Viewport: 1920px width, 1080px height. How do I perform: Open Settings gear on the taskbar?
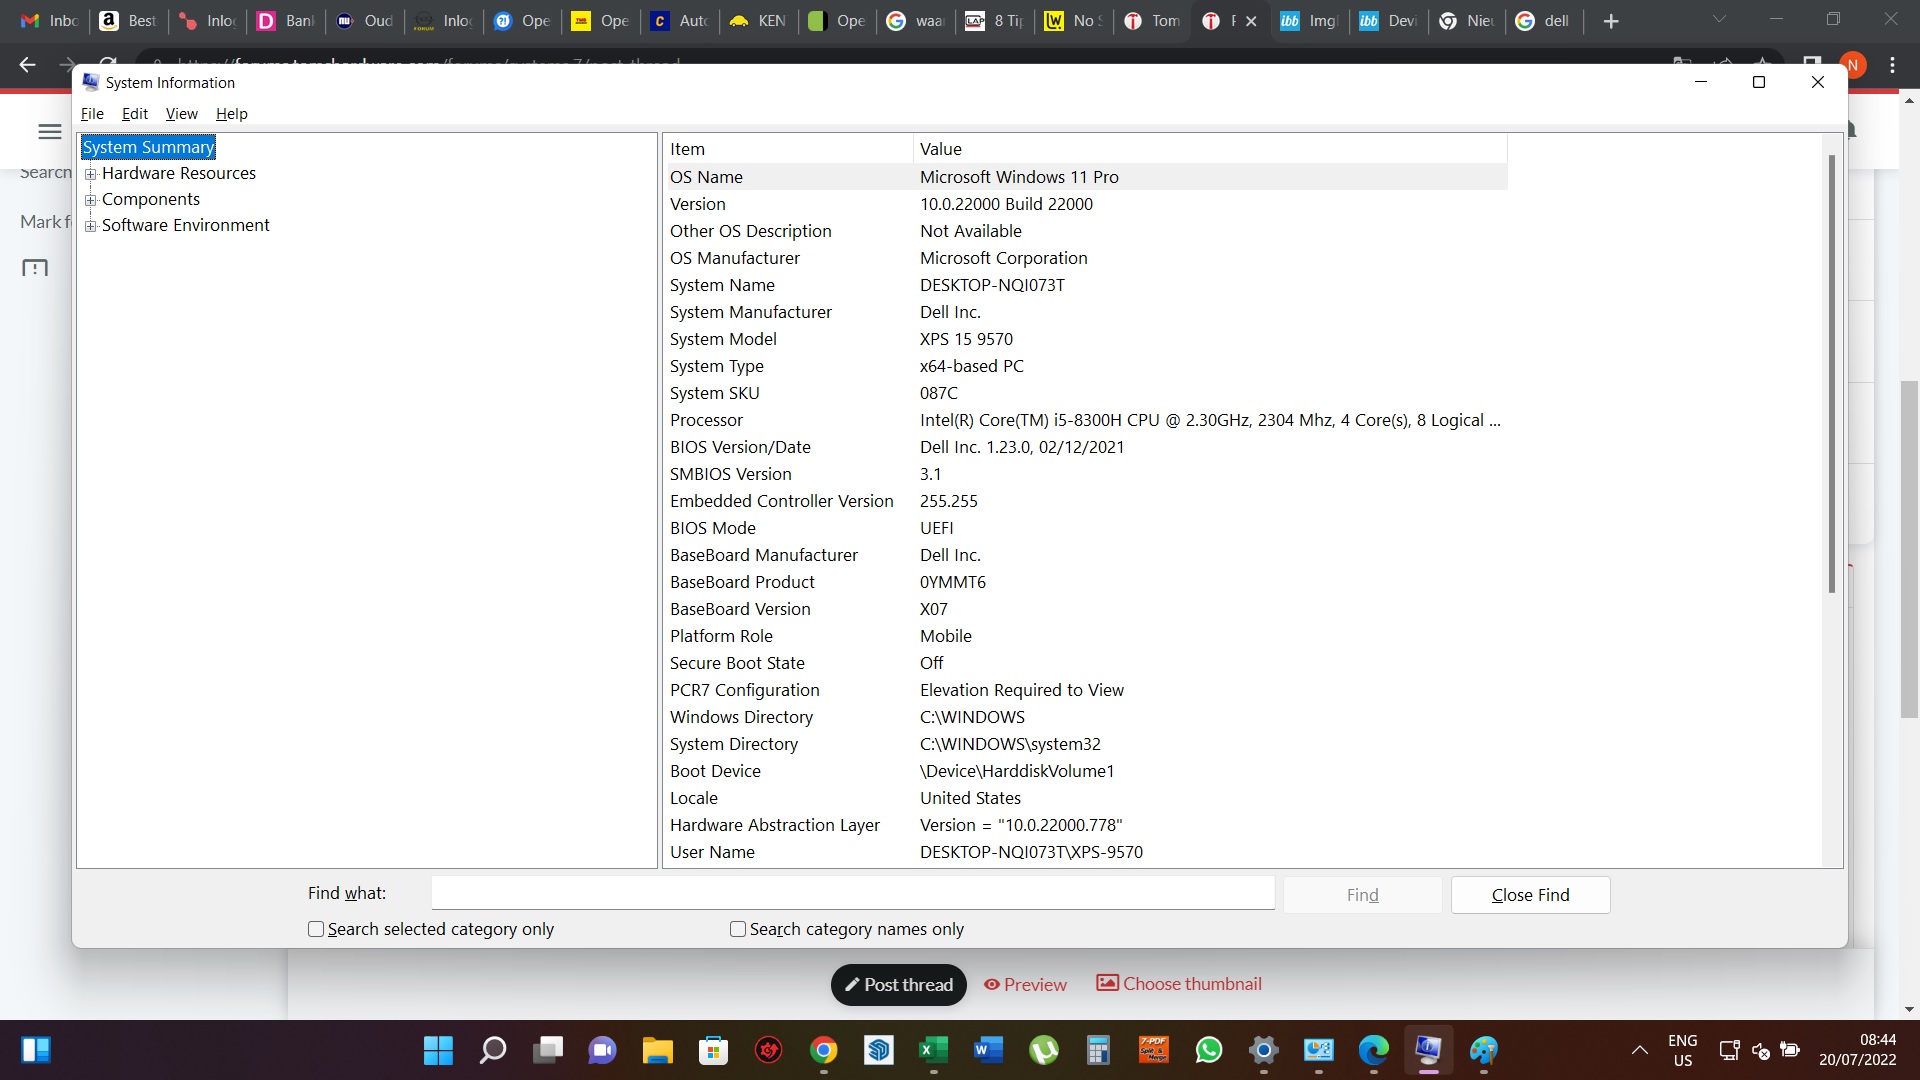[x=1264, y=1050]
